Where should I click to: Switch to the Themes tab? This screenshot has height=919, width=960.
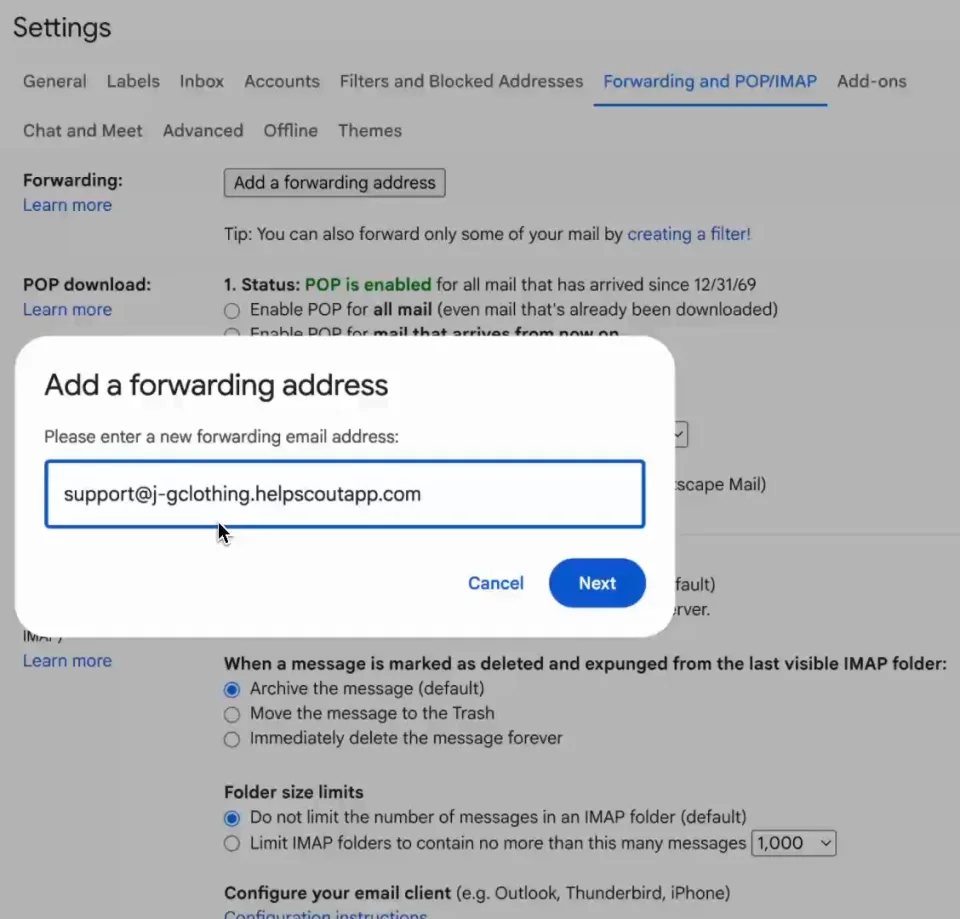[370, 130]
